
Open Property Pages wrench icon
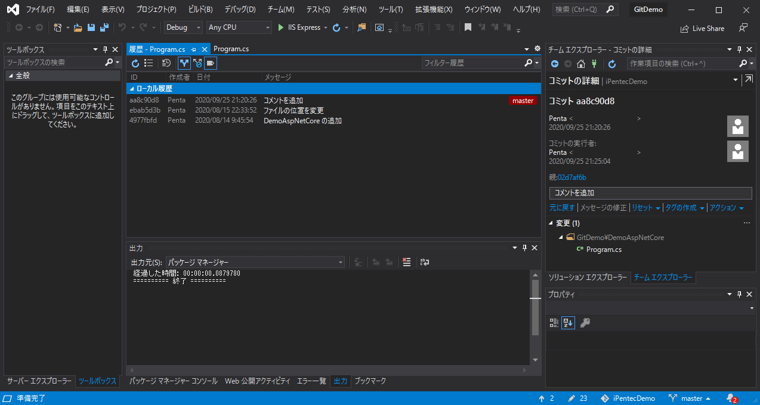tap(585, 323)
